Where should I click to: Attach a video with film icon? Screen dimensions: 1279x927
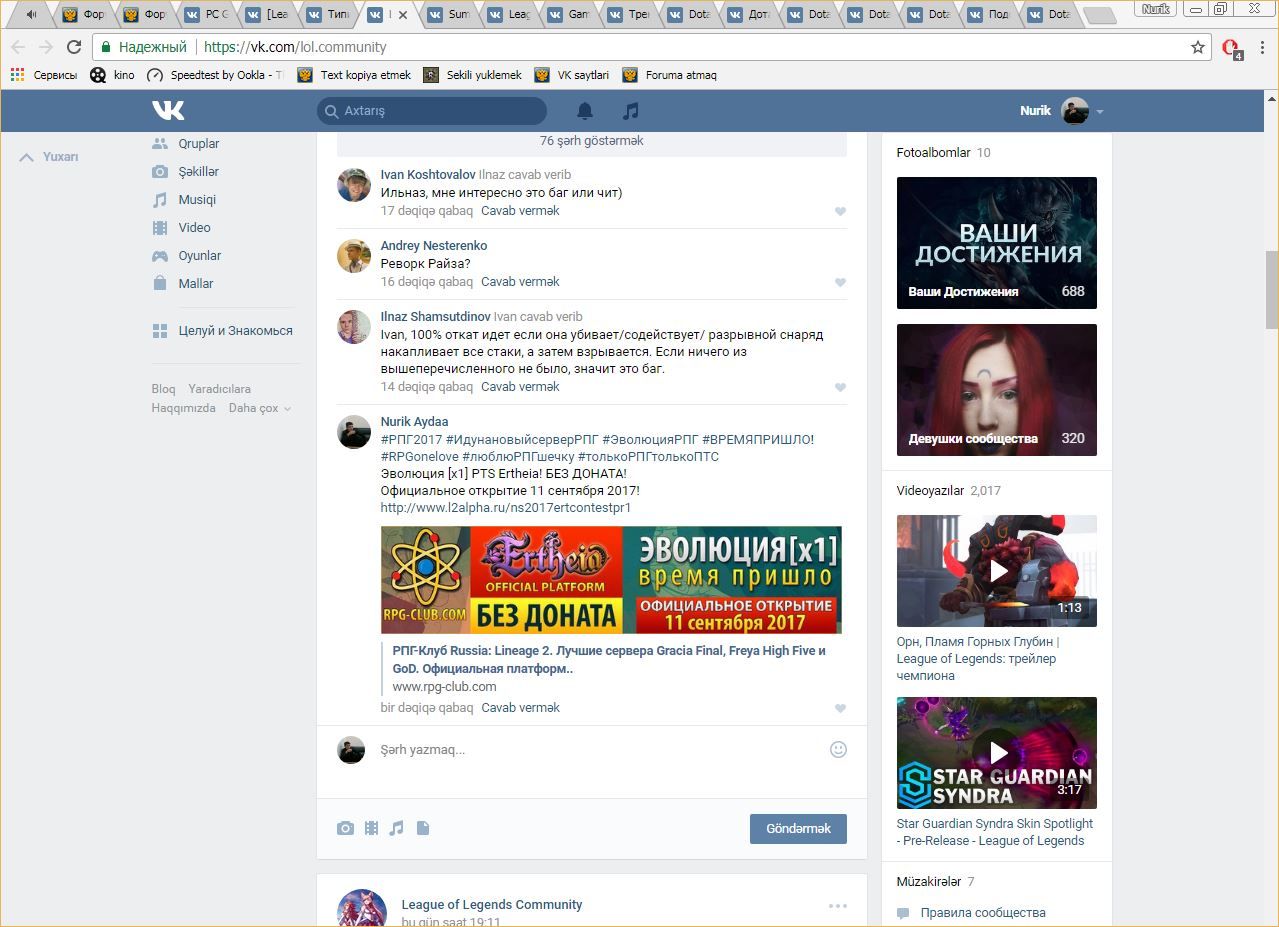tap(371, 828)
